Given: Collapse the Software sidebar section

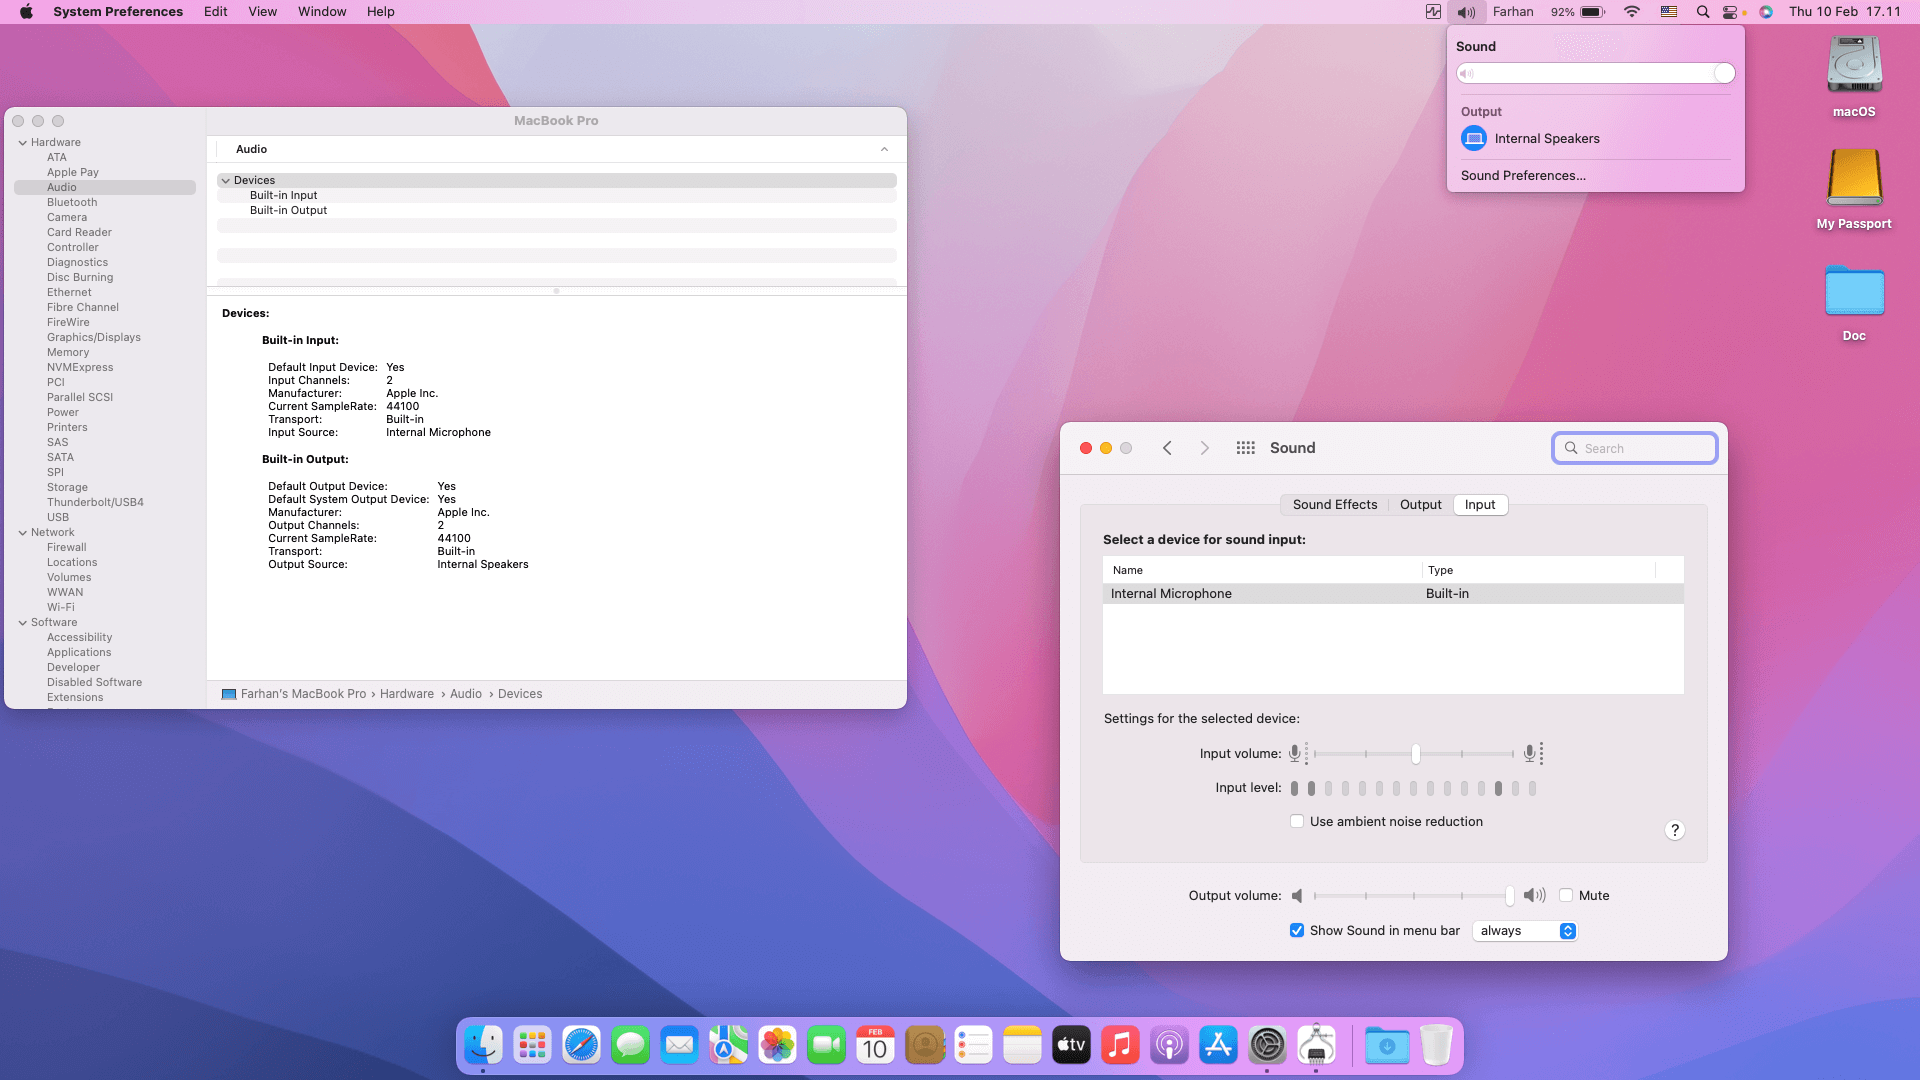Looking at the screenshot, I should pos(23,623).
